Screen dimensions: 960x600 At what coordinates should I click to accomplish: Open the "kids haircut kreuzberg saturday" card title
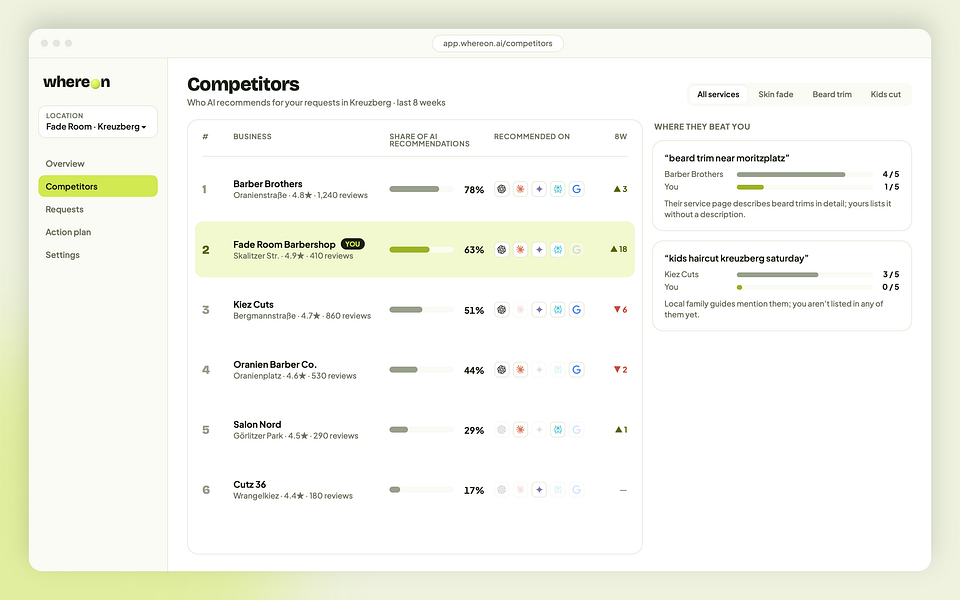737,258
